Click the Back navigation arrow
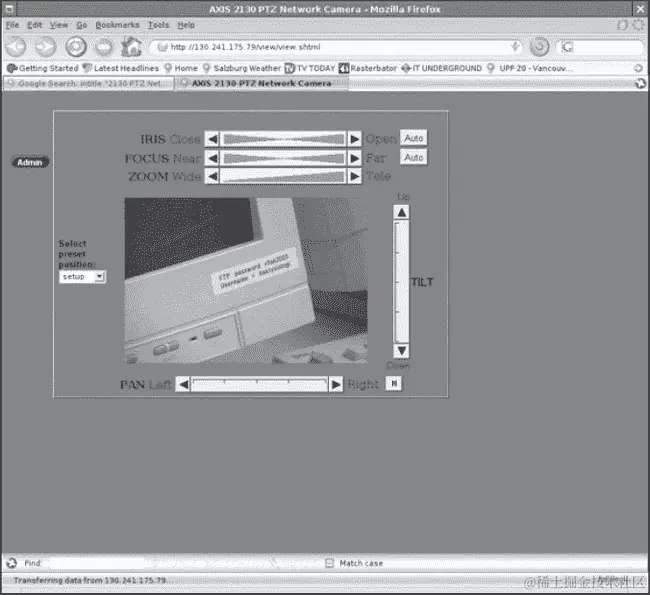650x595 pixels. (x=16, y=47)
